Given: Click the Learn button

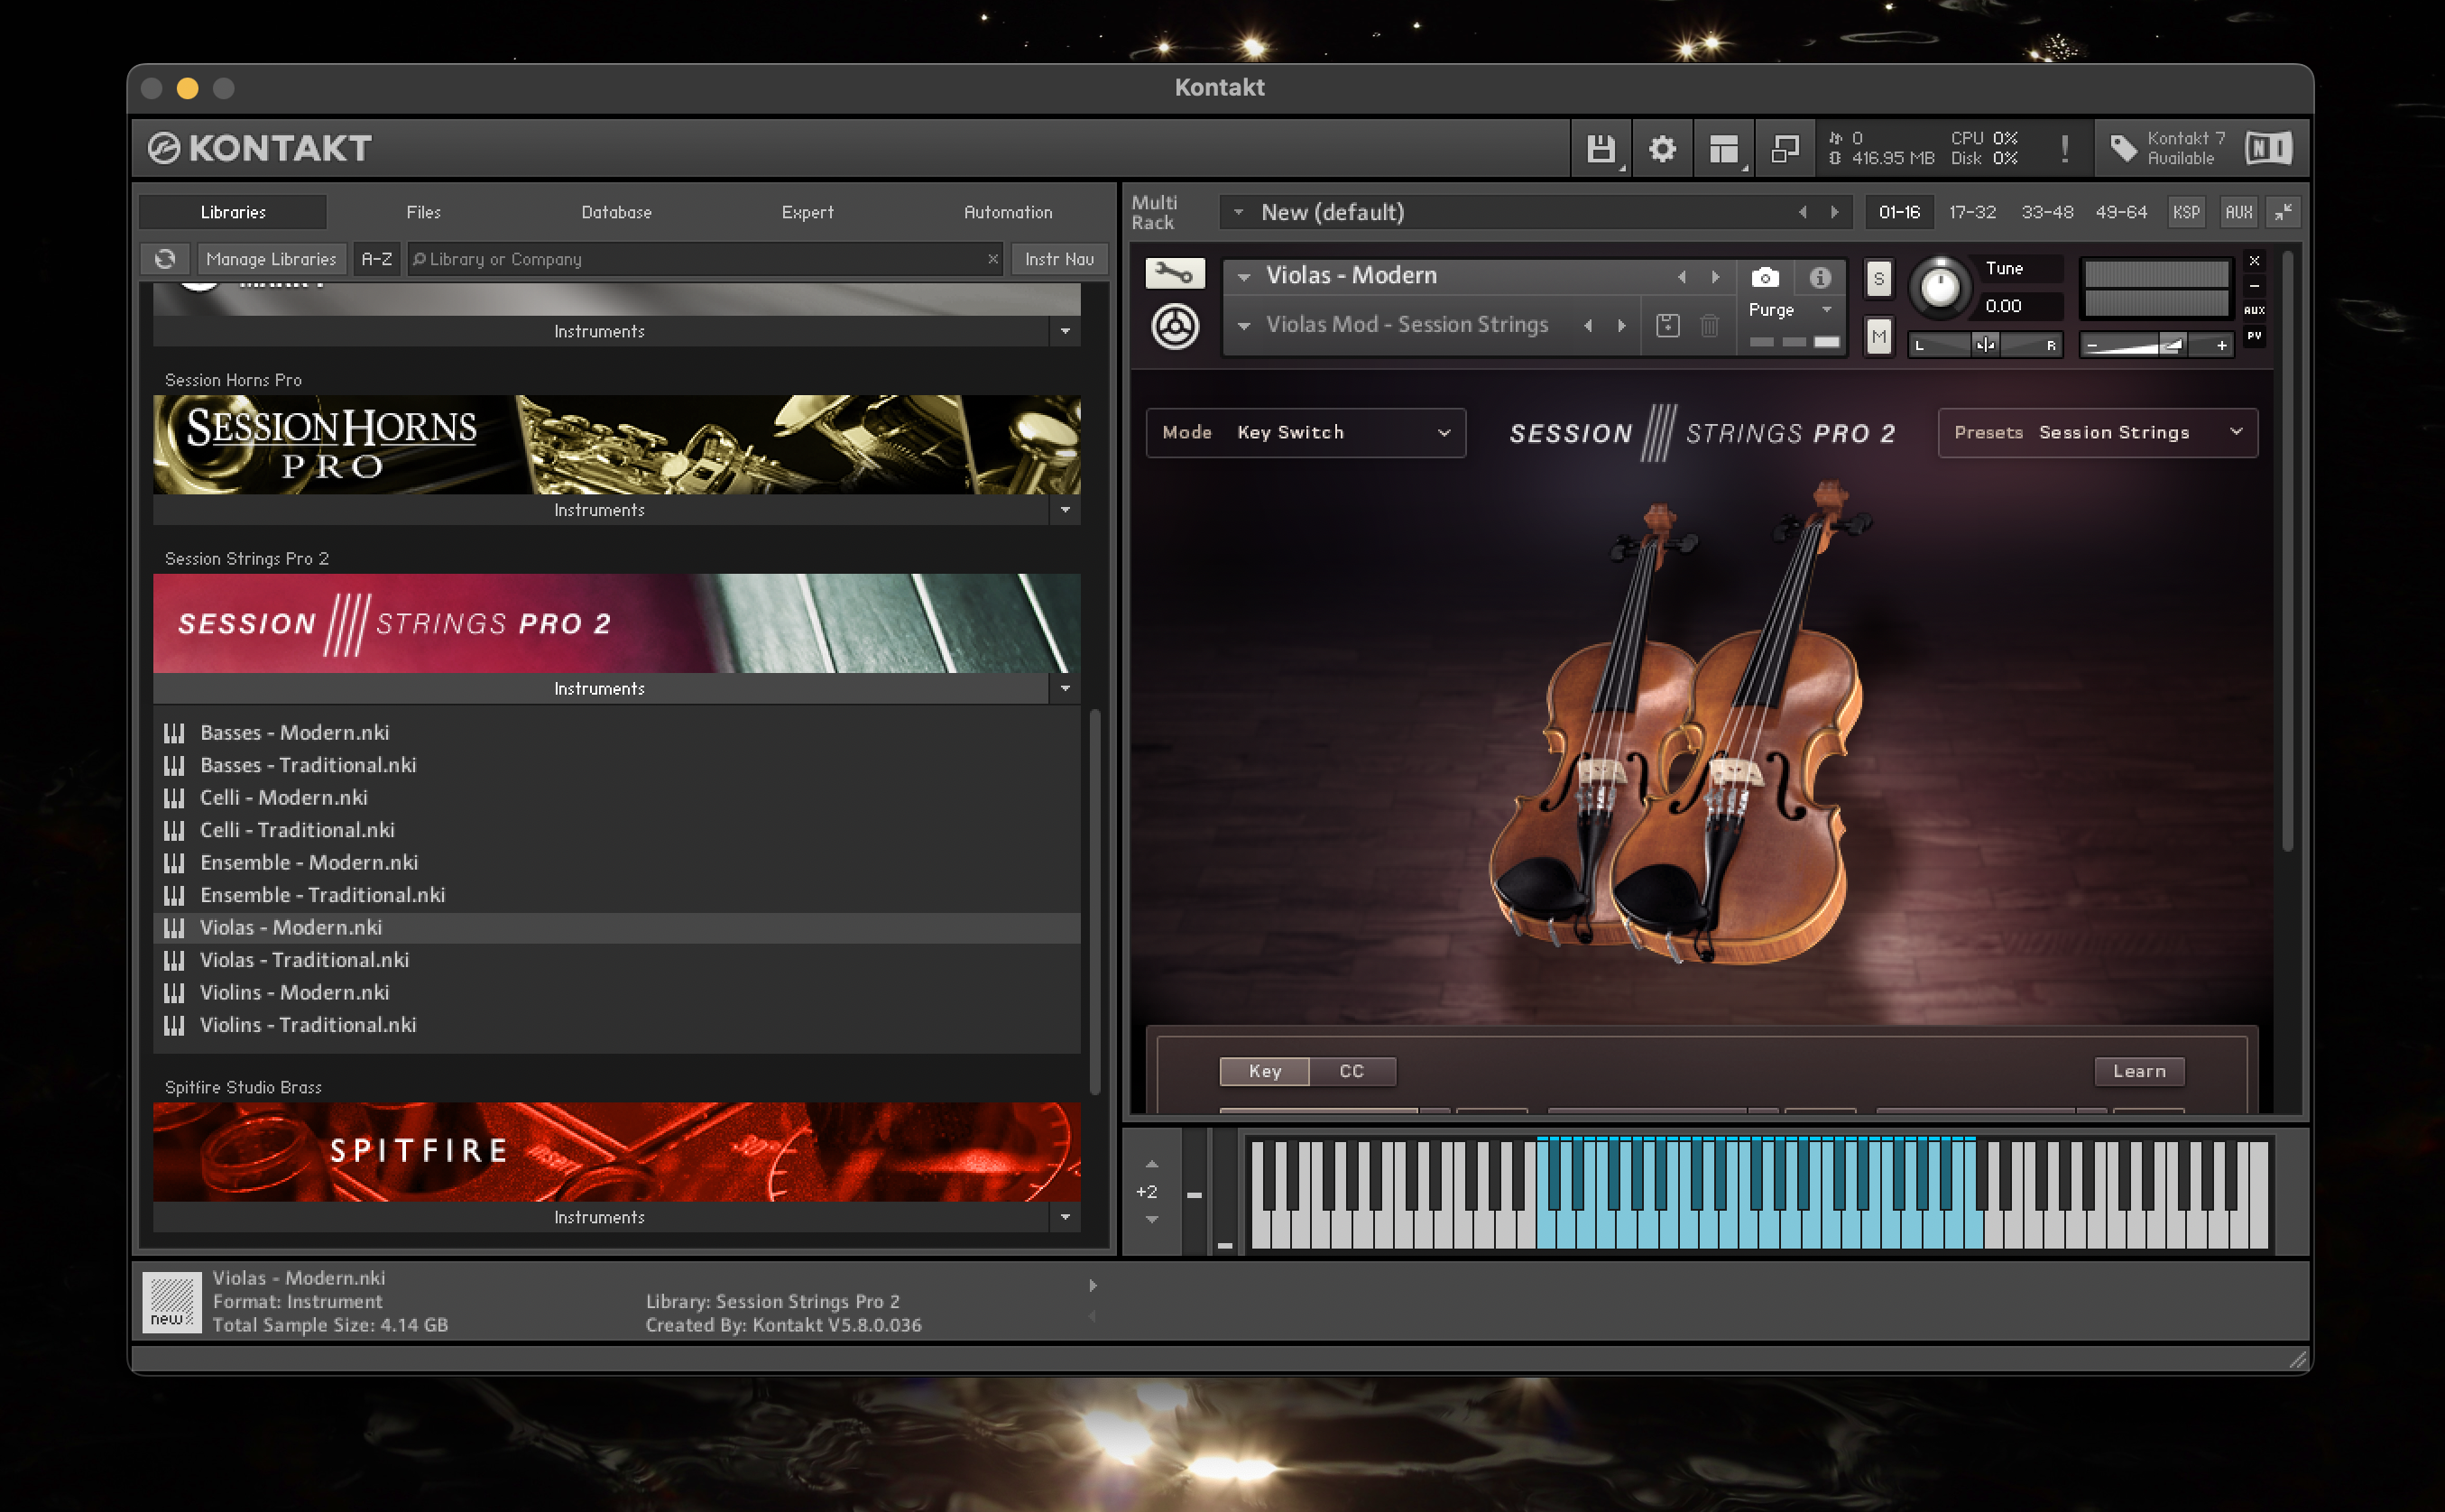Looking at the screenshot, I should point(2139,1071).
